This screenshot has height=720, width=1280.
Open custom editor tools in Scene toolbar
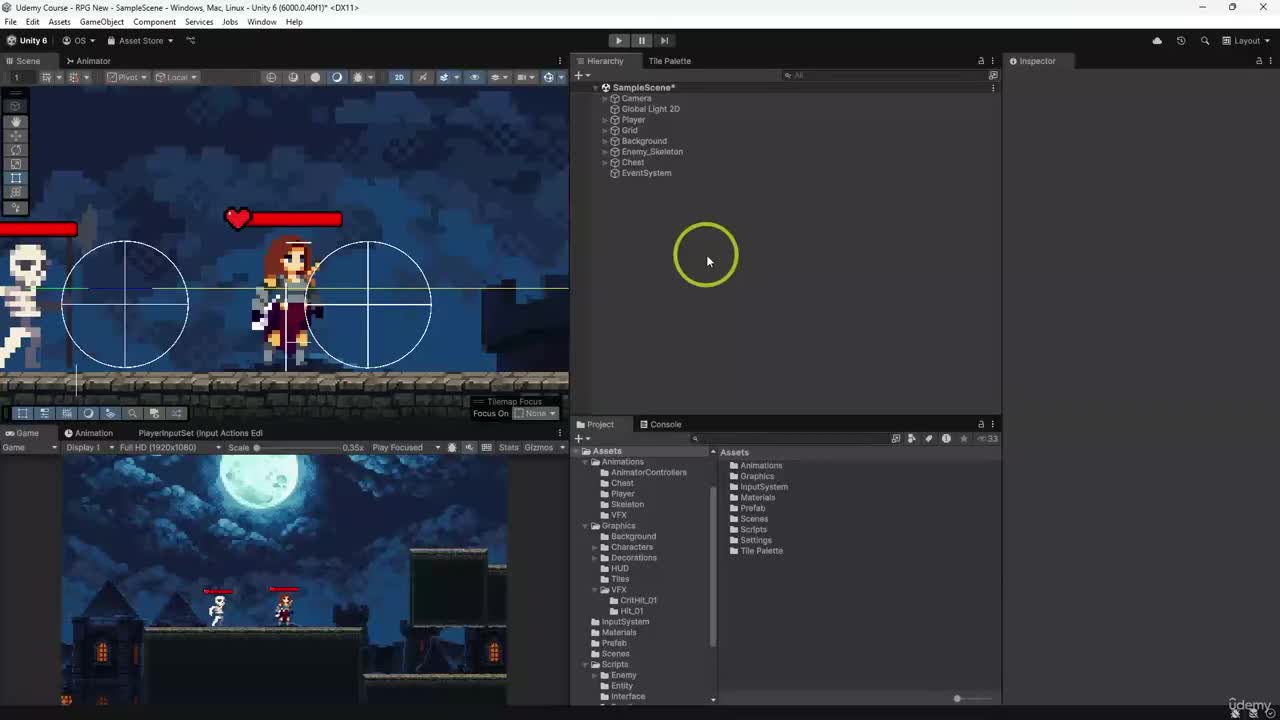pyautogui.click(x=16, y=208)
